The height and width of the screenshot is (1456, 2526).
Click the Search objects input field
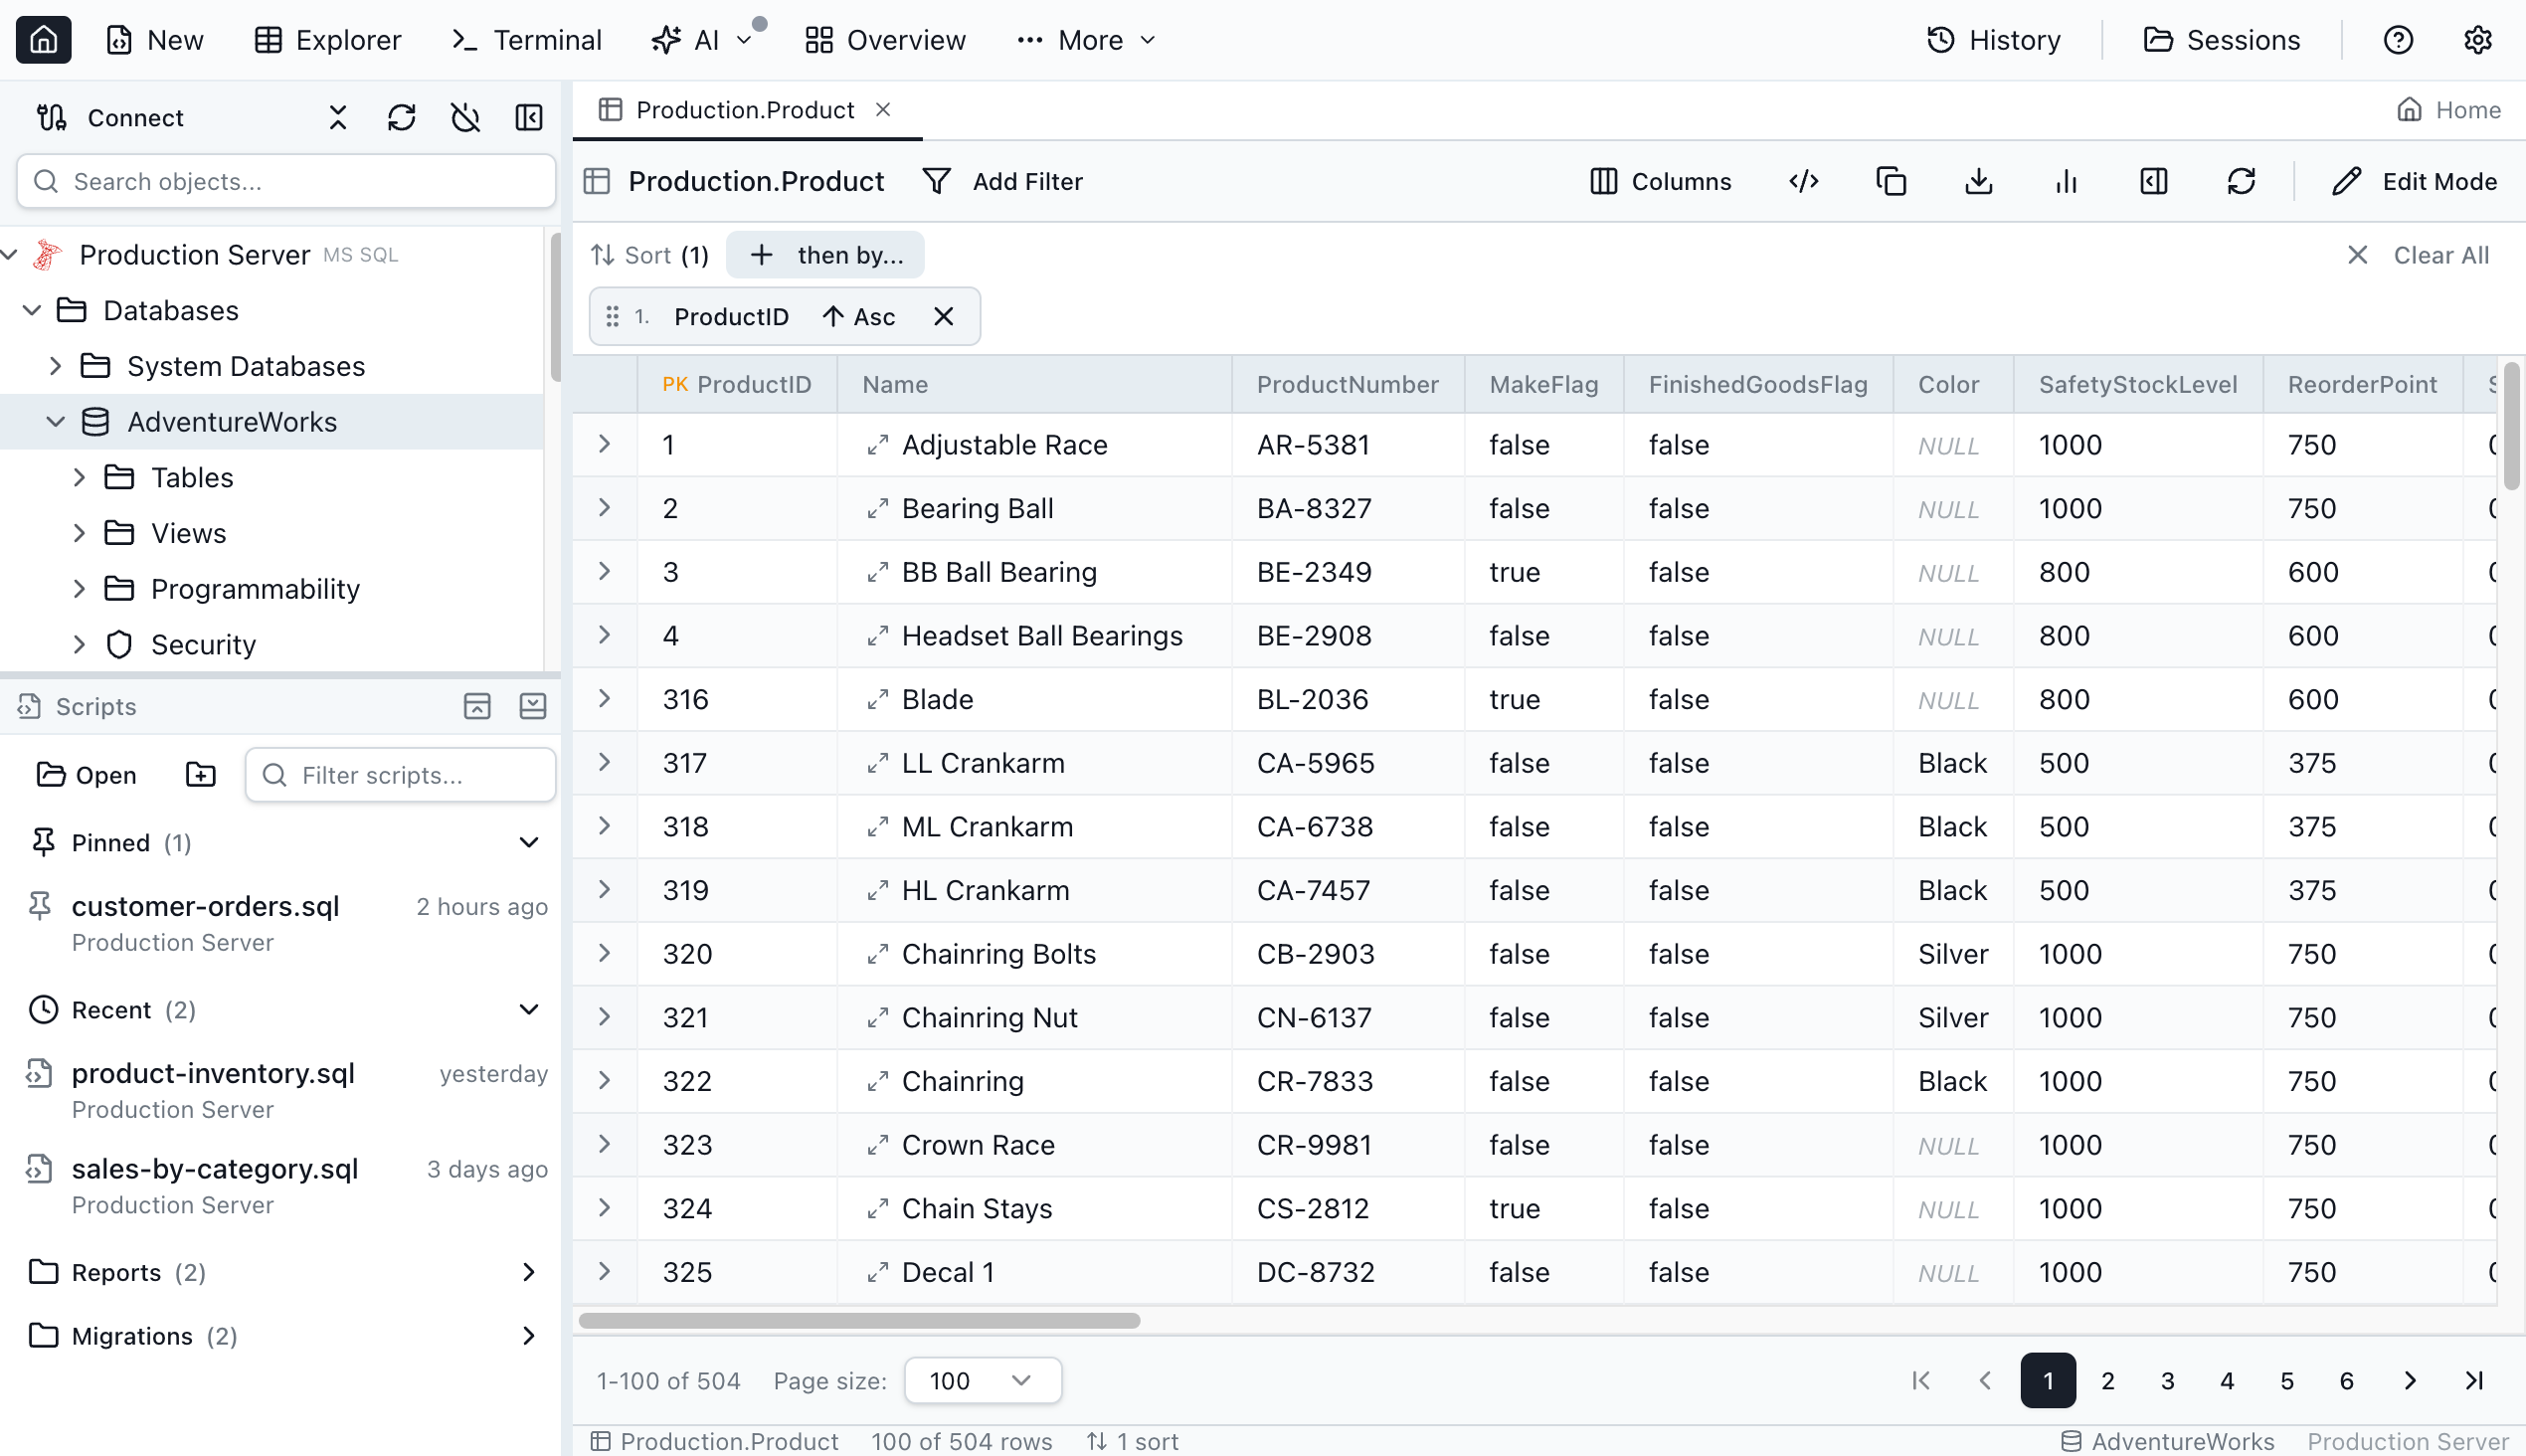pyautogui.click(x=286, y=181)
